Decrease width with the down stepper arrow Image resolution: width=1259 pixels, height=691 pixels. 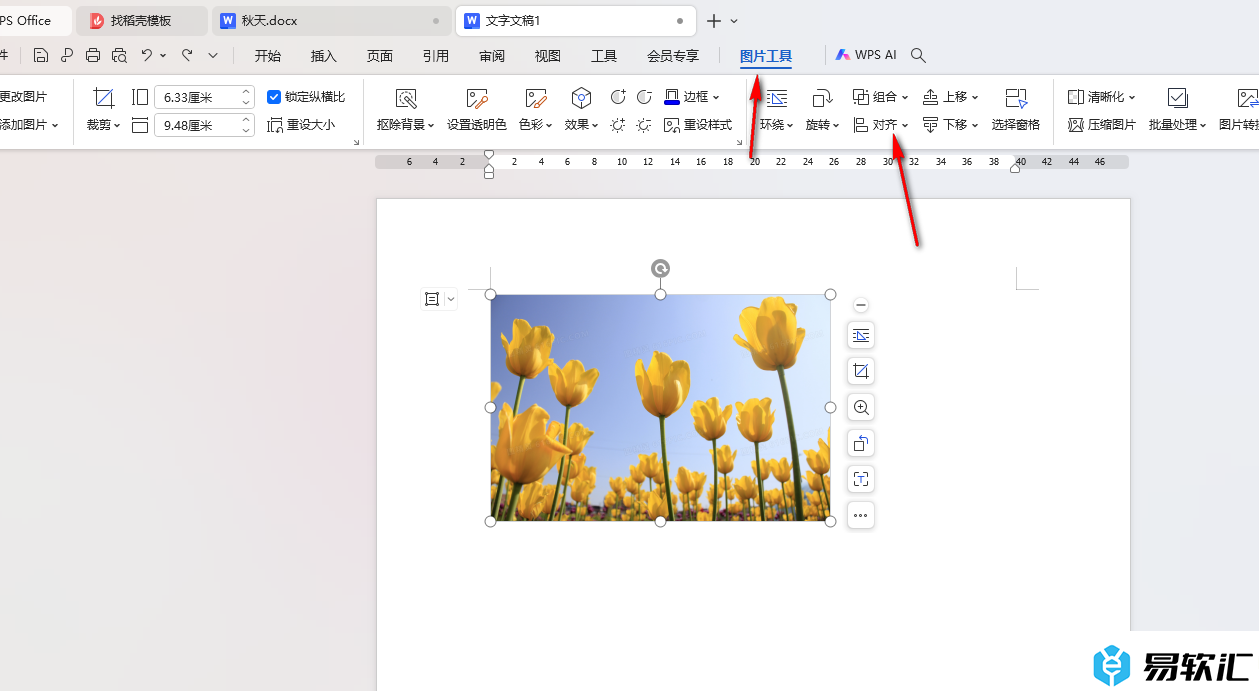[x=246, y=131]
